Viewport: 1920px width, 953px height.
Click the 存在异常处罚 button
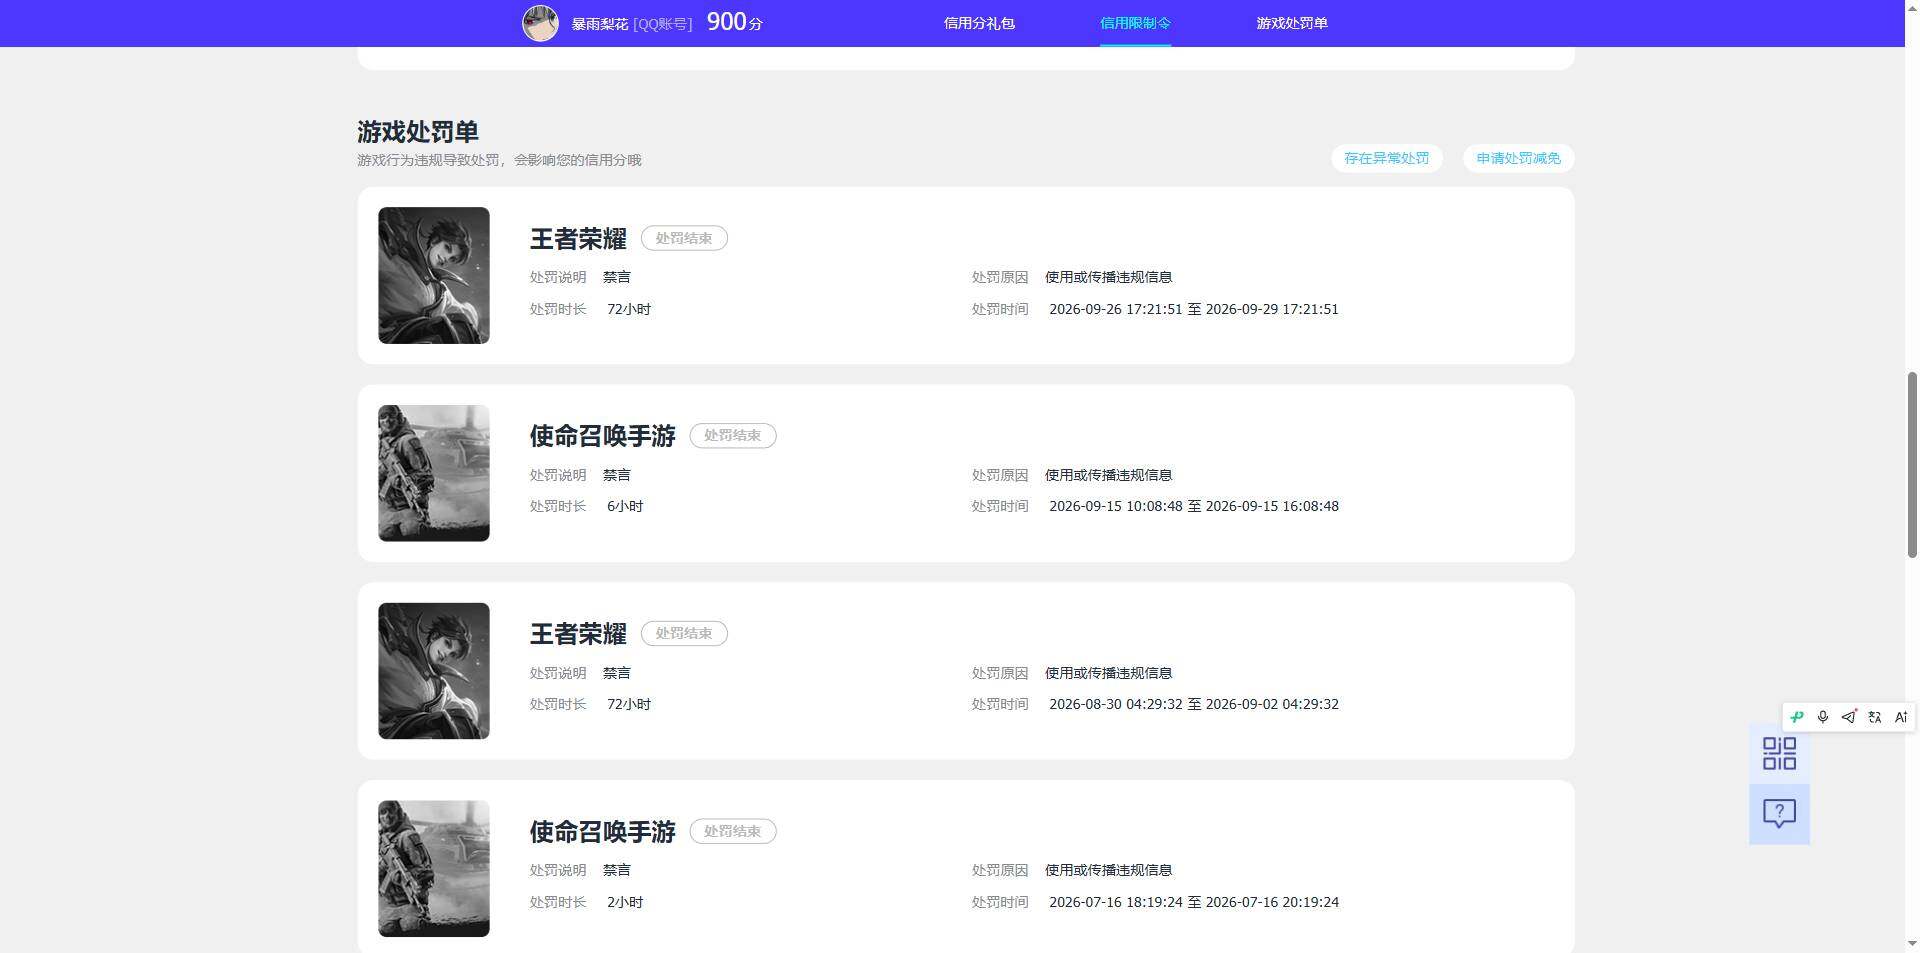click(x=1386, y=158)
